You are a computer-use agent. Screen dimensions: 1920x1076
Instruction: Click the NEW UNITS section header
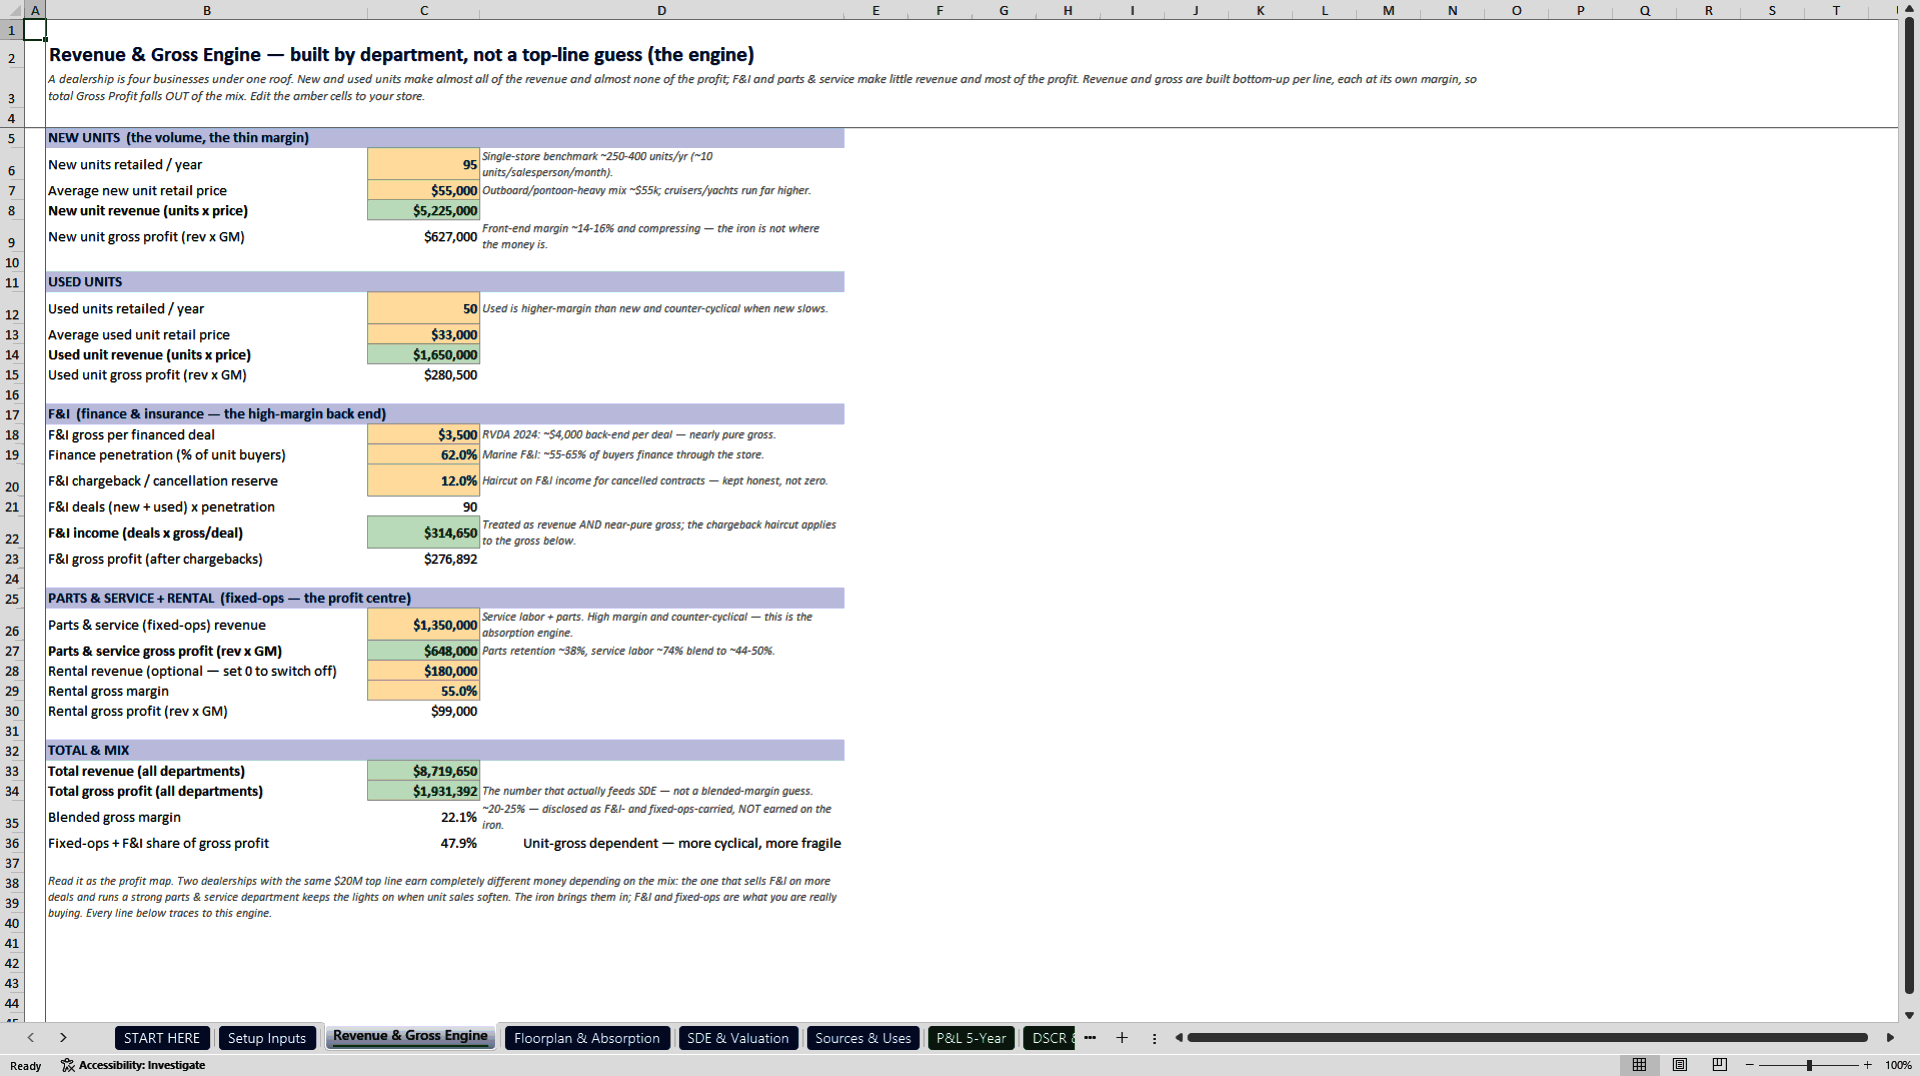click(445, 137)
